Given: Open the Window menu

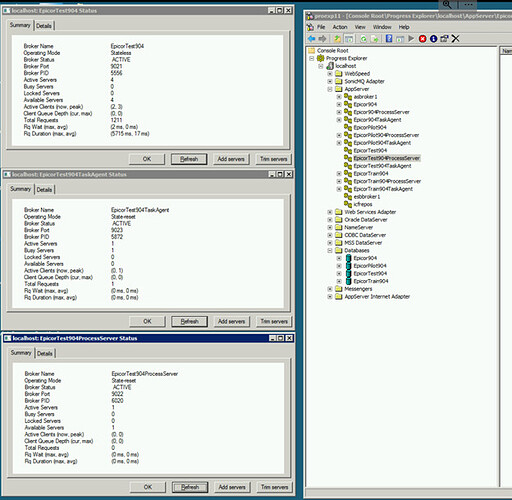Looking at the screenshot, I should tap(382, 27).
